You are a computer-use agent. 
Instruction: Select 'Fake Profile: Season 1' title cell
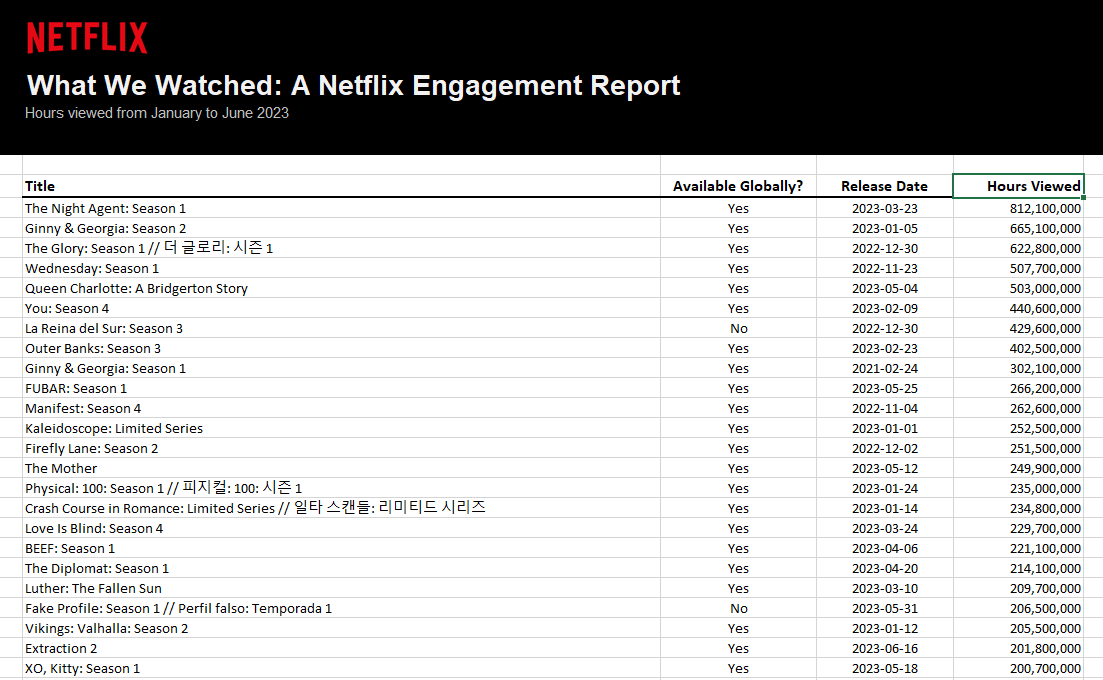341,608
